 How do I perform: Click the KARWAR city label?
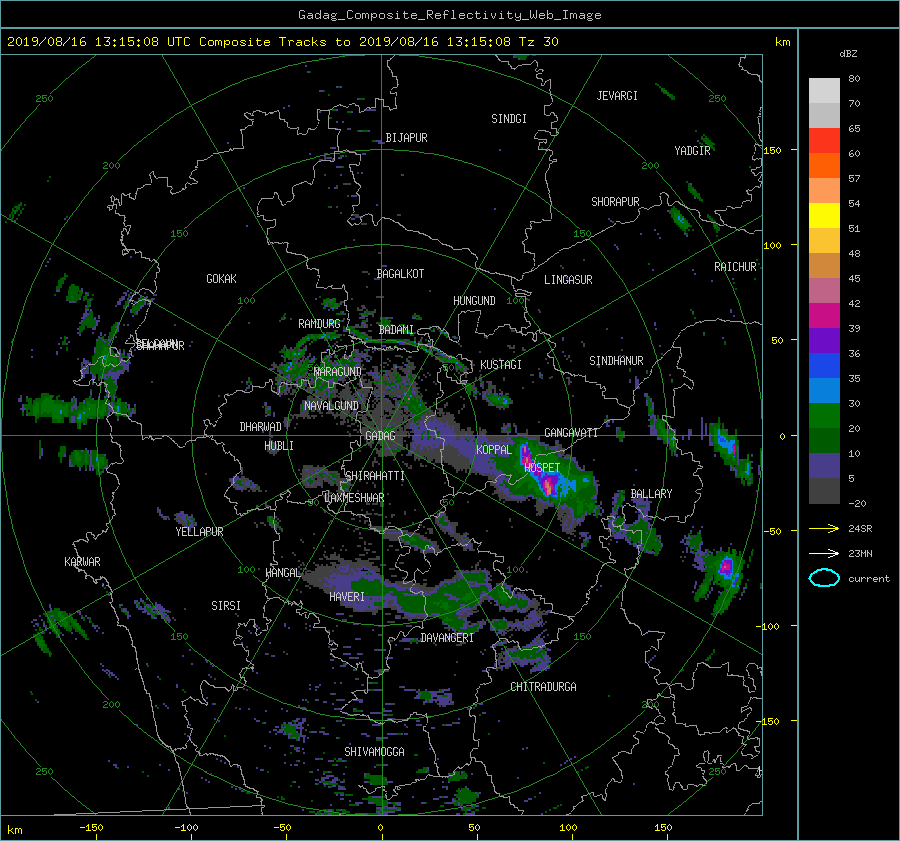tap(82, 562)
